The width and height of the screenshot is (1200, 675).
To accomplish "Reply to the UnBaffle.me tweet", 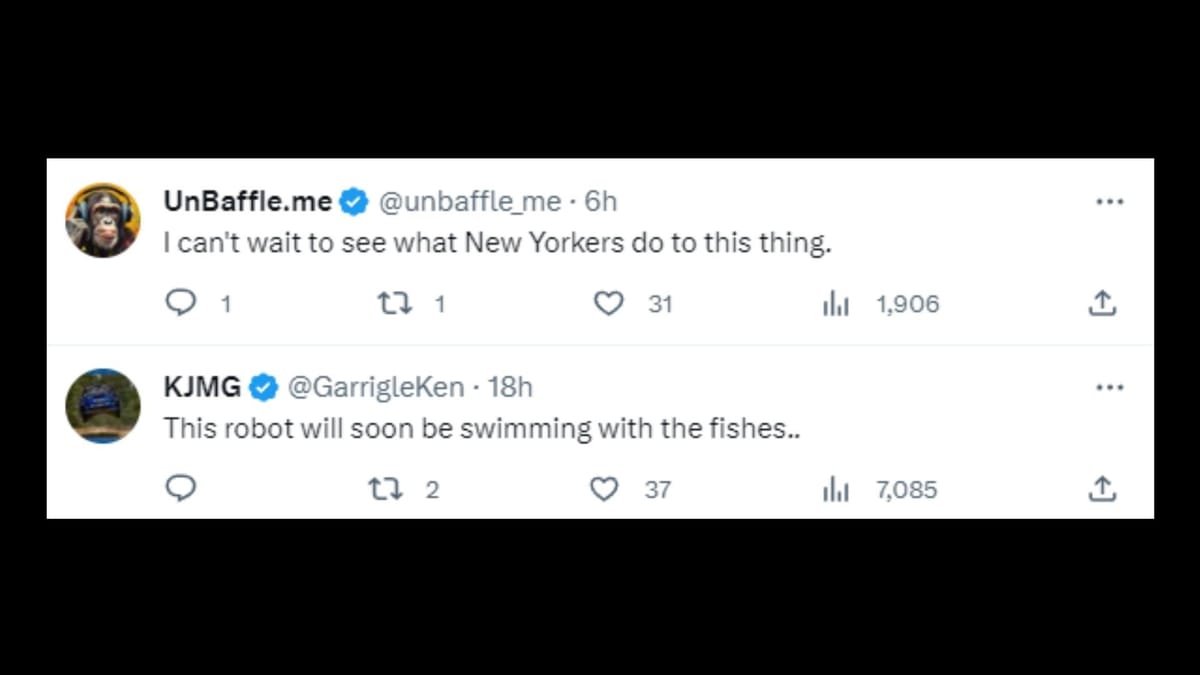I will coord(180,303).
